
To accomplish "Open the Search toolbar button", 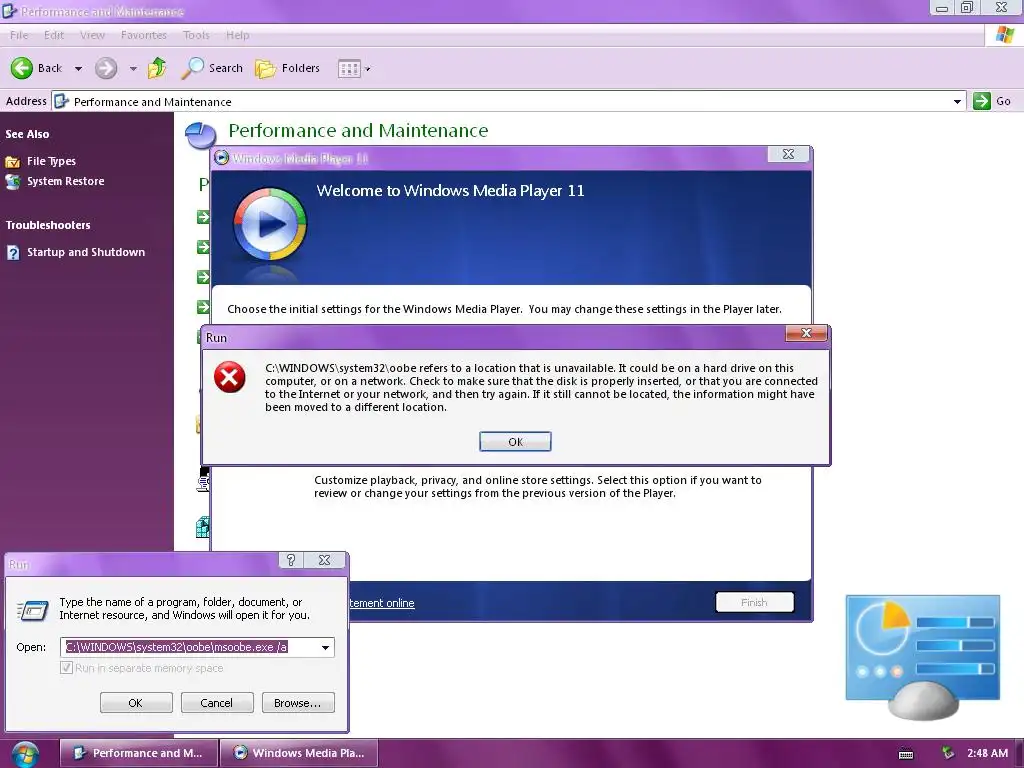I will [x=212, y=68].
